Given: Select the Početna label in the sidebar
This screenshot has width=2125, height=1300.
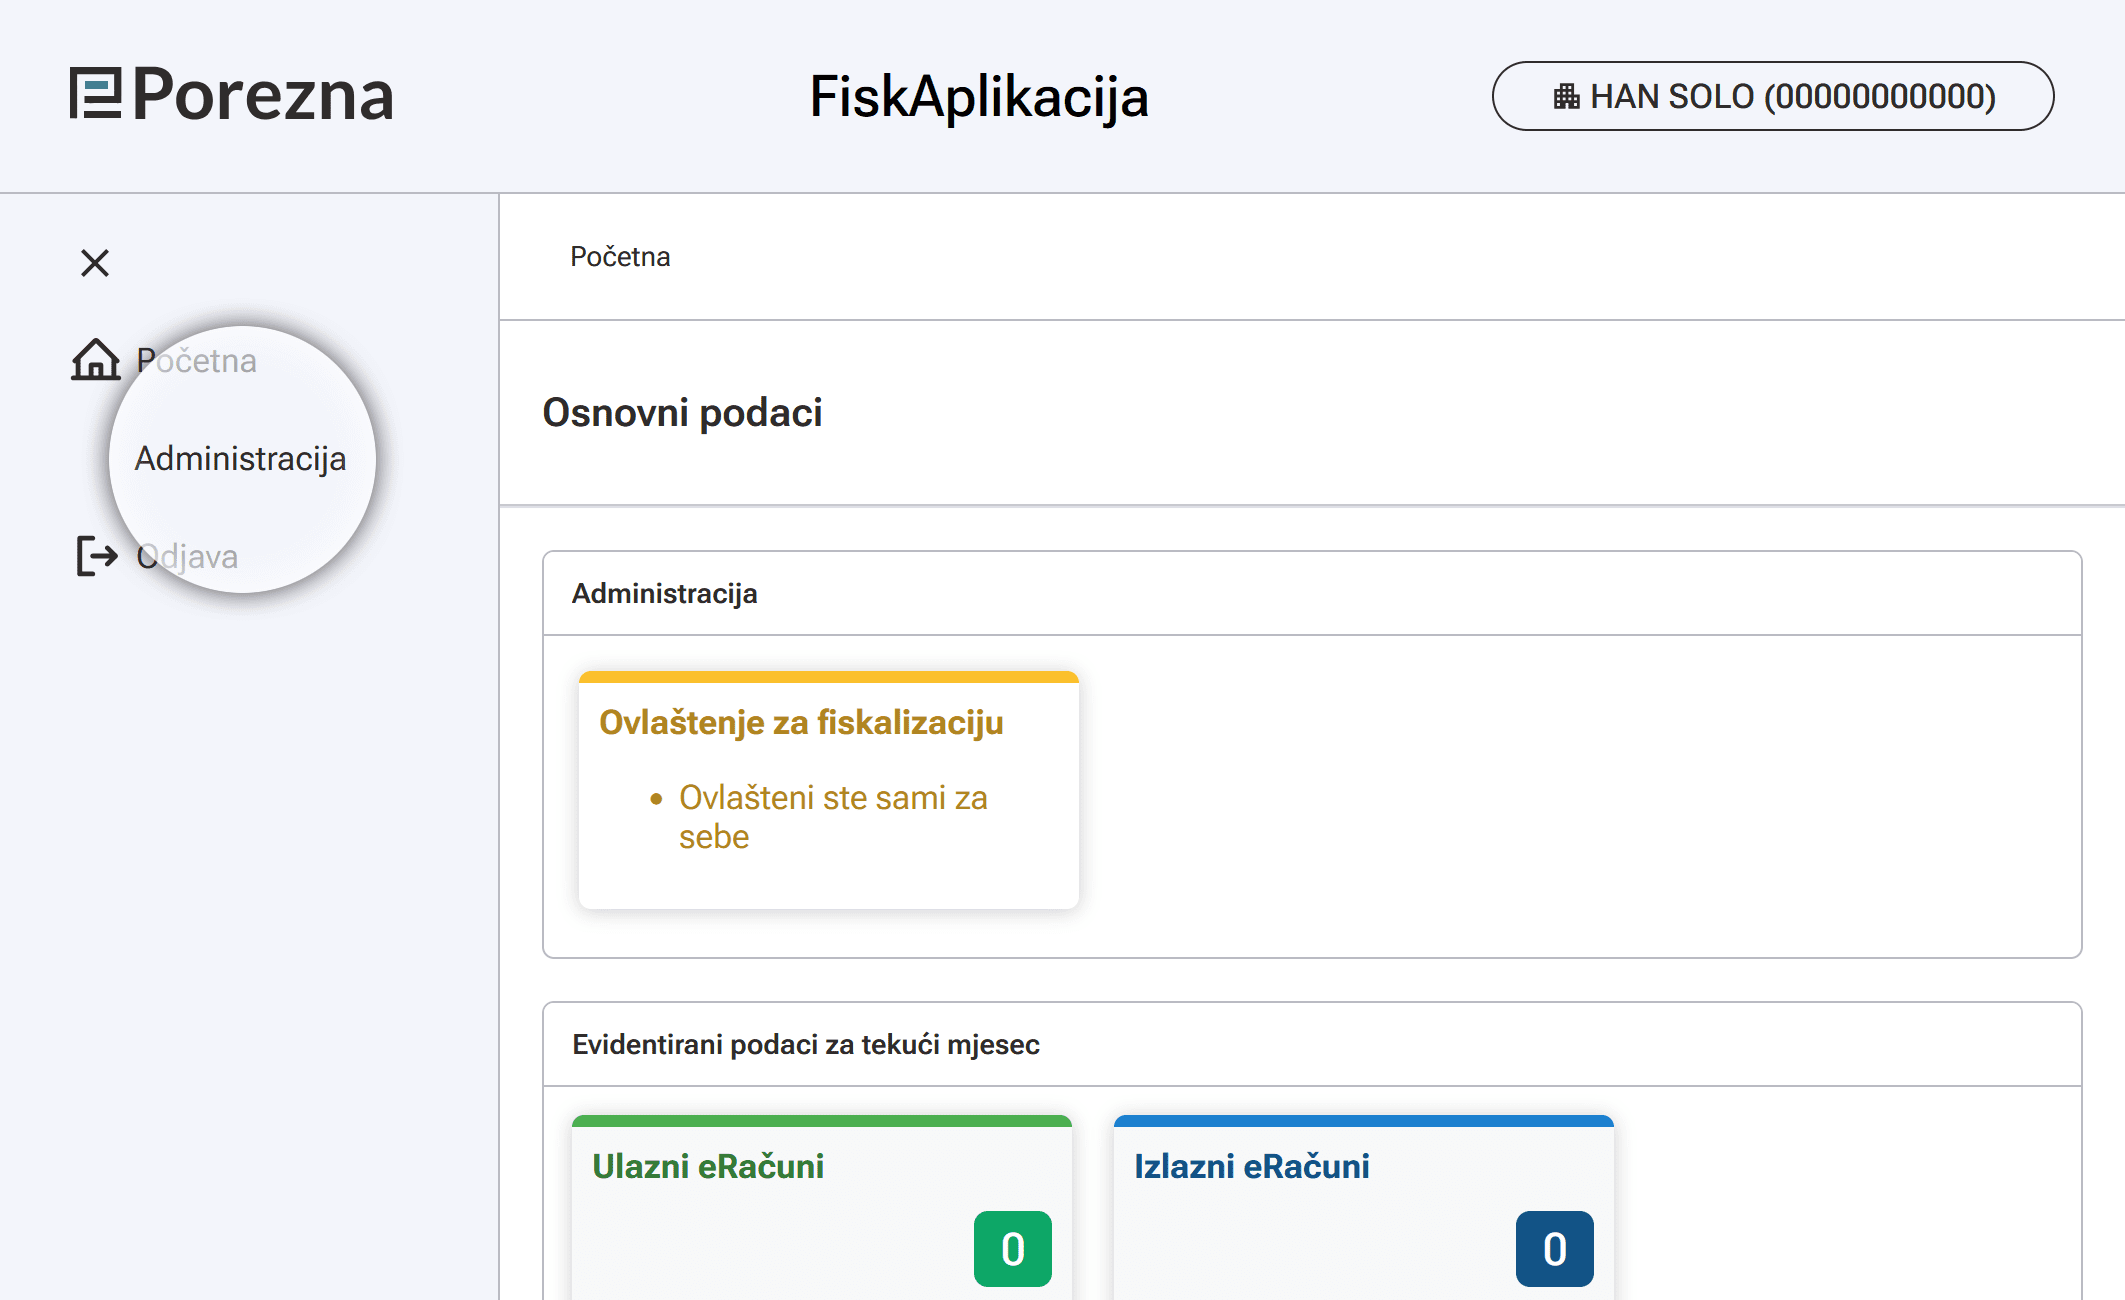Looking at the screenshot, I should [197, 361].
